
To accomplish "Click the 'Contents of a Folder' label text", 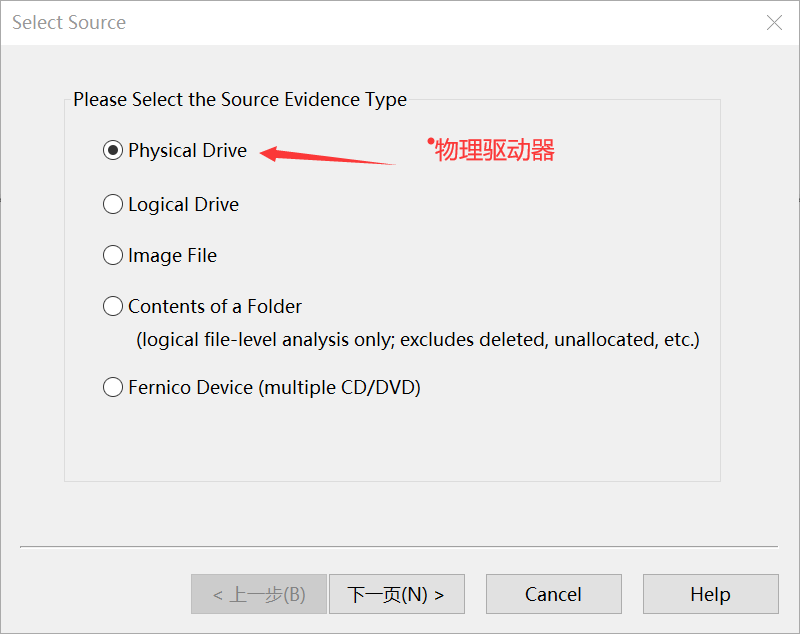I will 215,306.
